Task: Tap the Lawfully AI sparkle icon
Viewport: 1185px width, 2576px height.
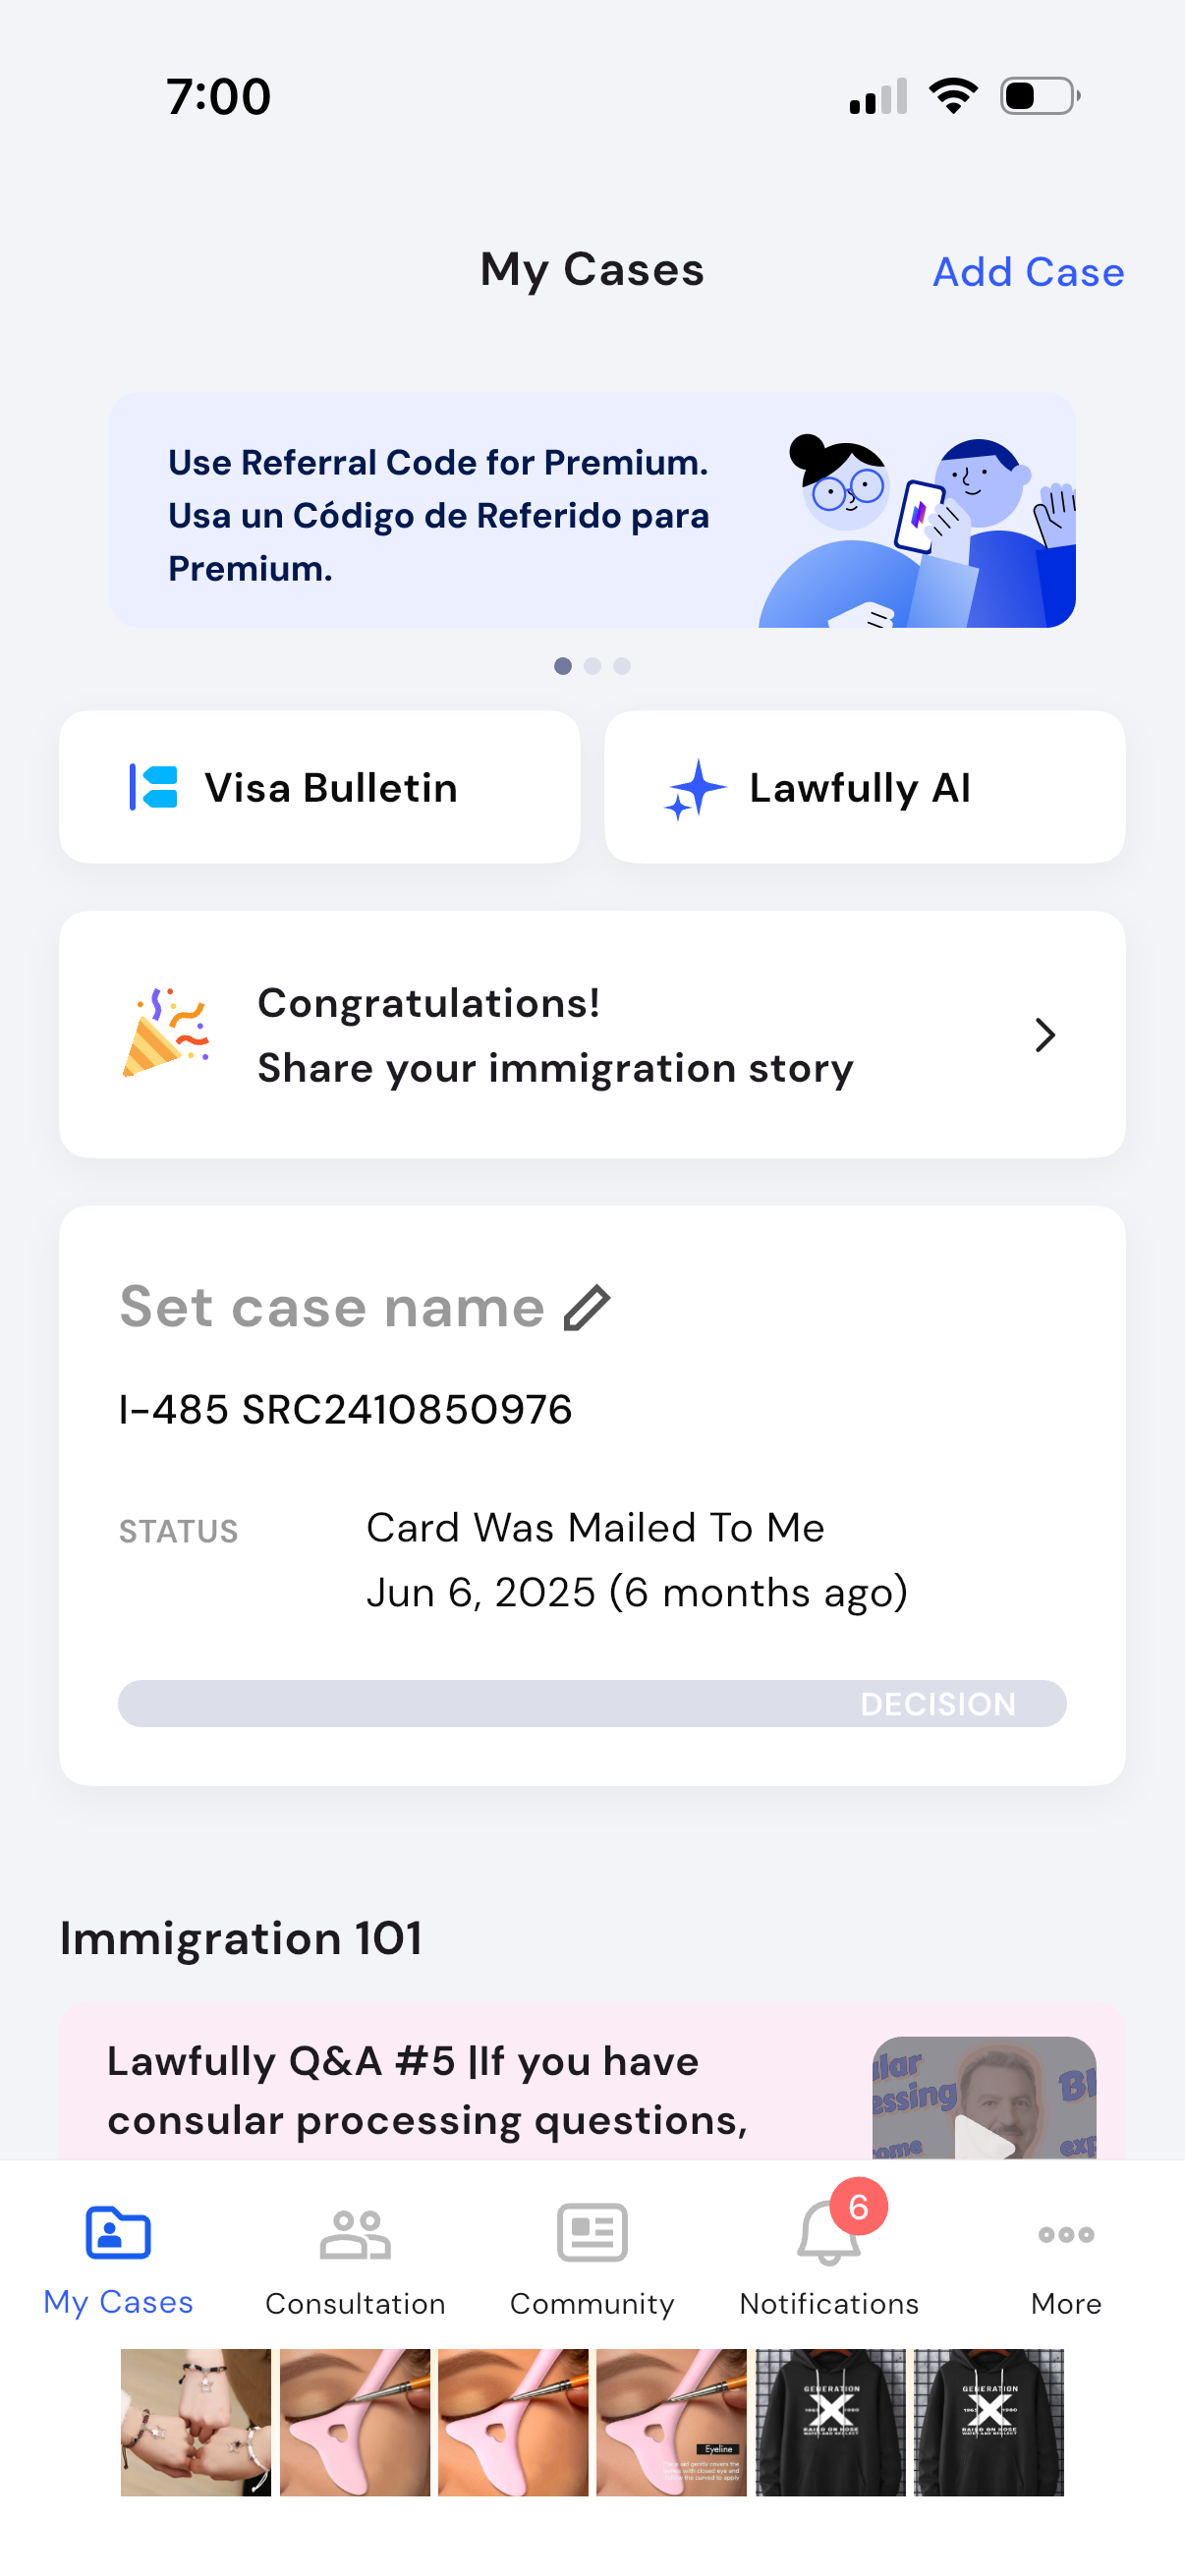Action: coord(695,788)
